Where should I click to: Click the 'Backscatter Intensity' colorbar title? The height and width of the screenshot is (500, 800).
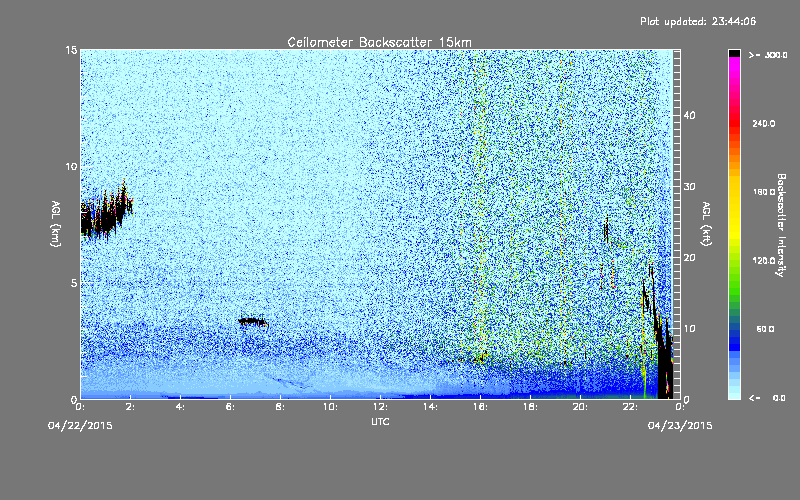781,225
